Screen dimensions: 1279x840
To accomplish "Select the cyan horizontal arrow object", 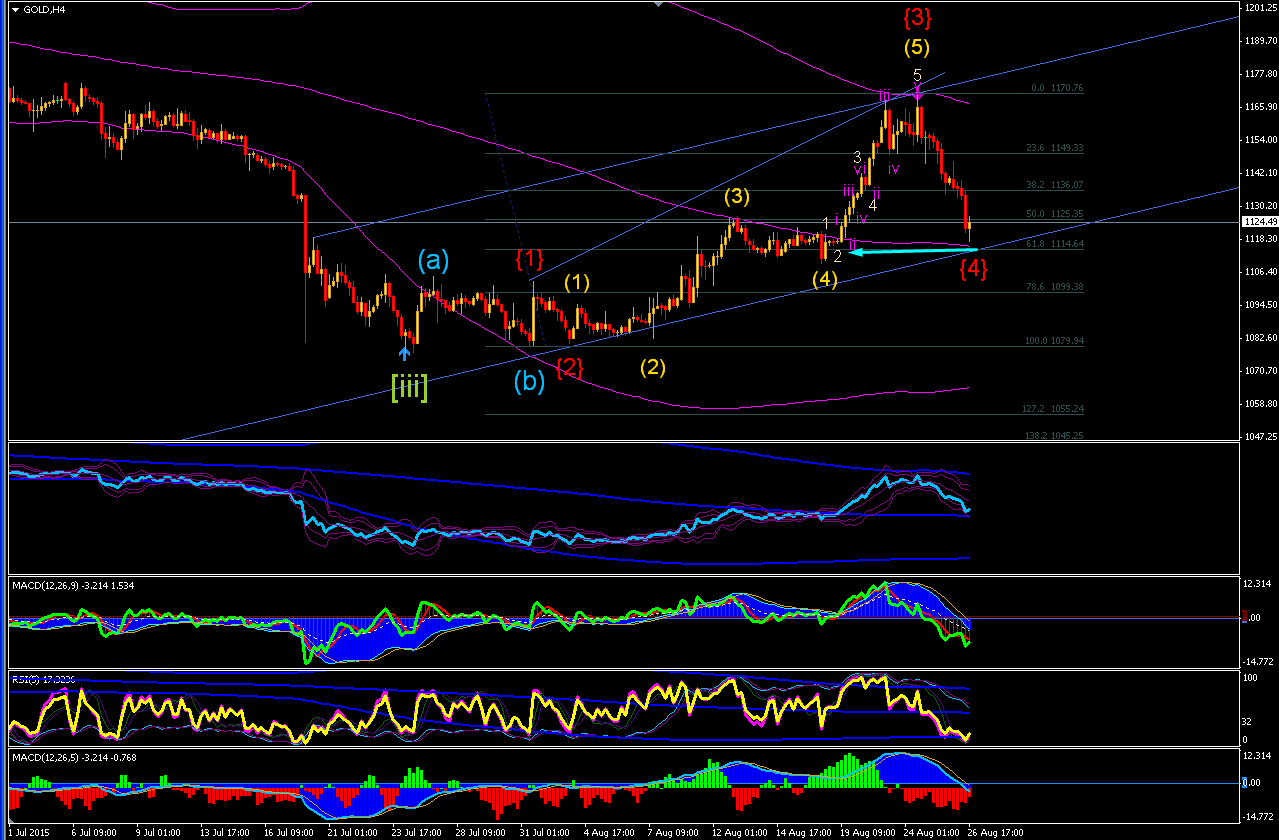I will 912,250.
